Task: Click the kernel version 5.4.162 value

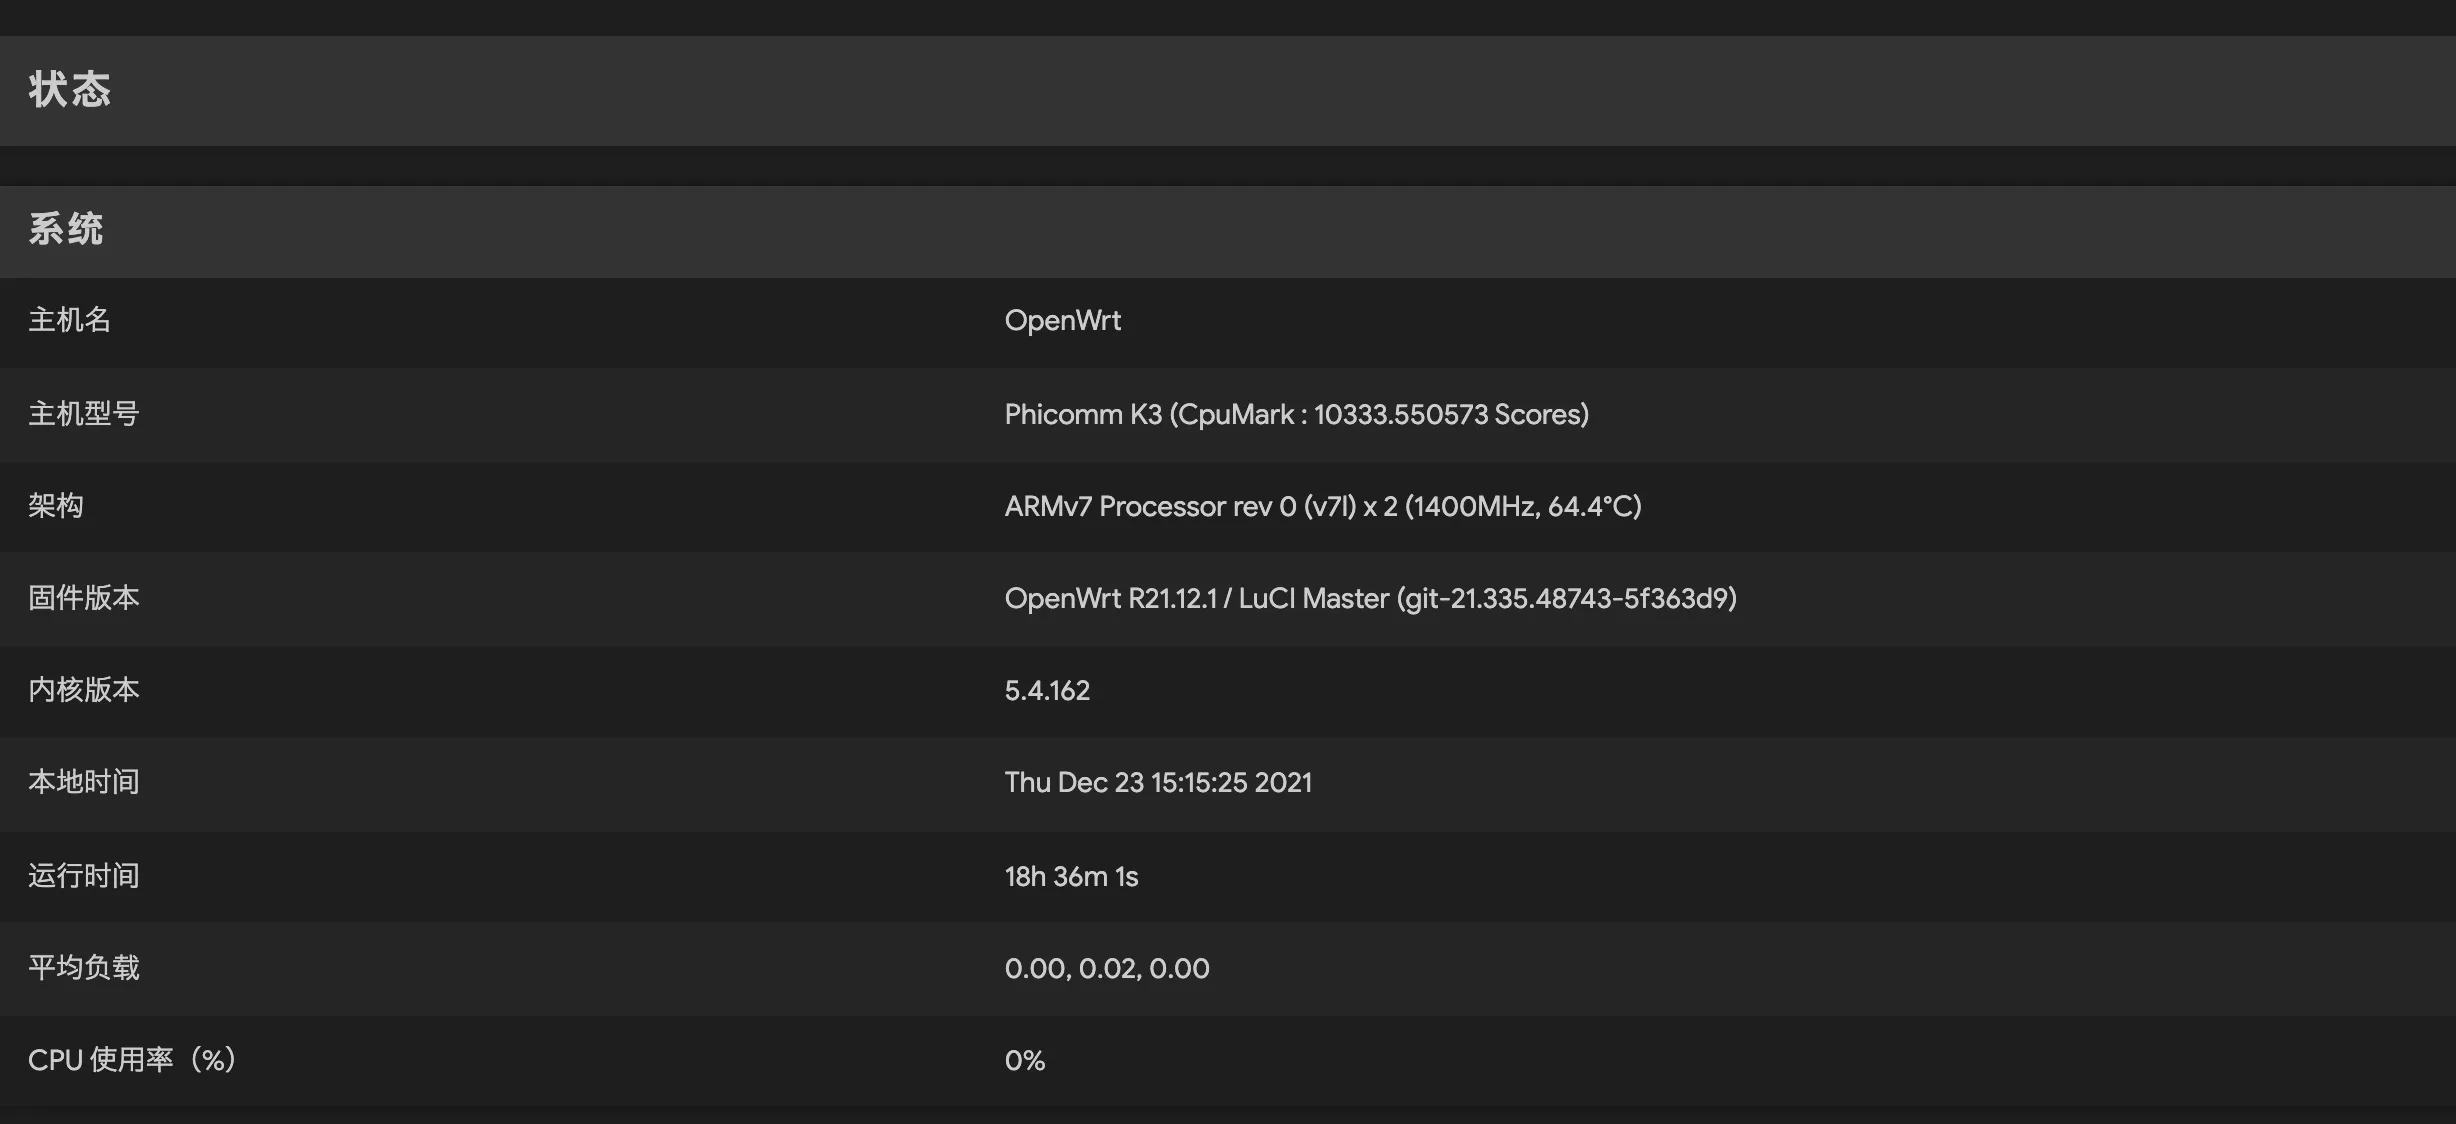Action: point(1047,690)
